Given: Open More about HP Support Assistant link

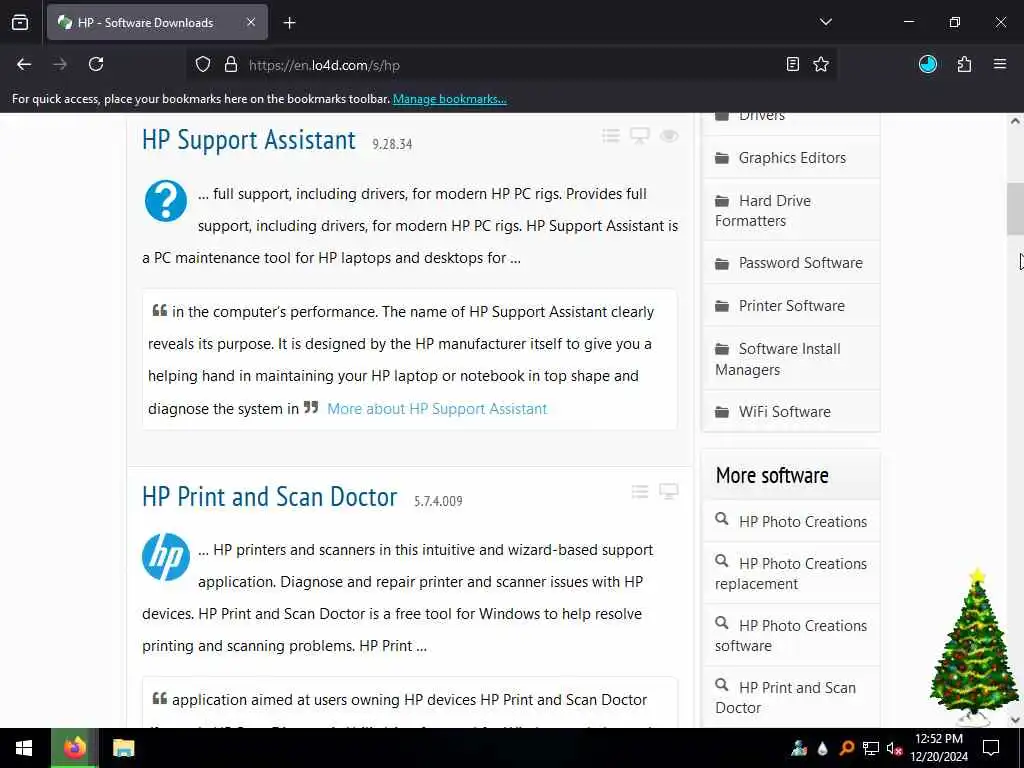Looking at the screenshot, I should point(437,409).
